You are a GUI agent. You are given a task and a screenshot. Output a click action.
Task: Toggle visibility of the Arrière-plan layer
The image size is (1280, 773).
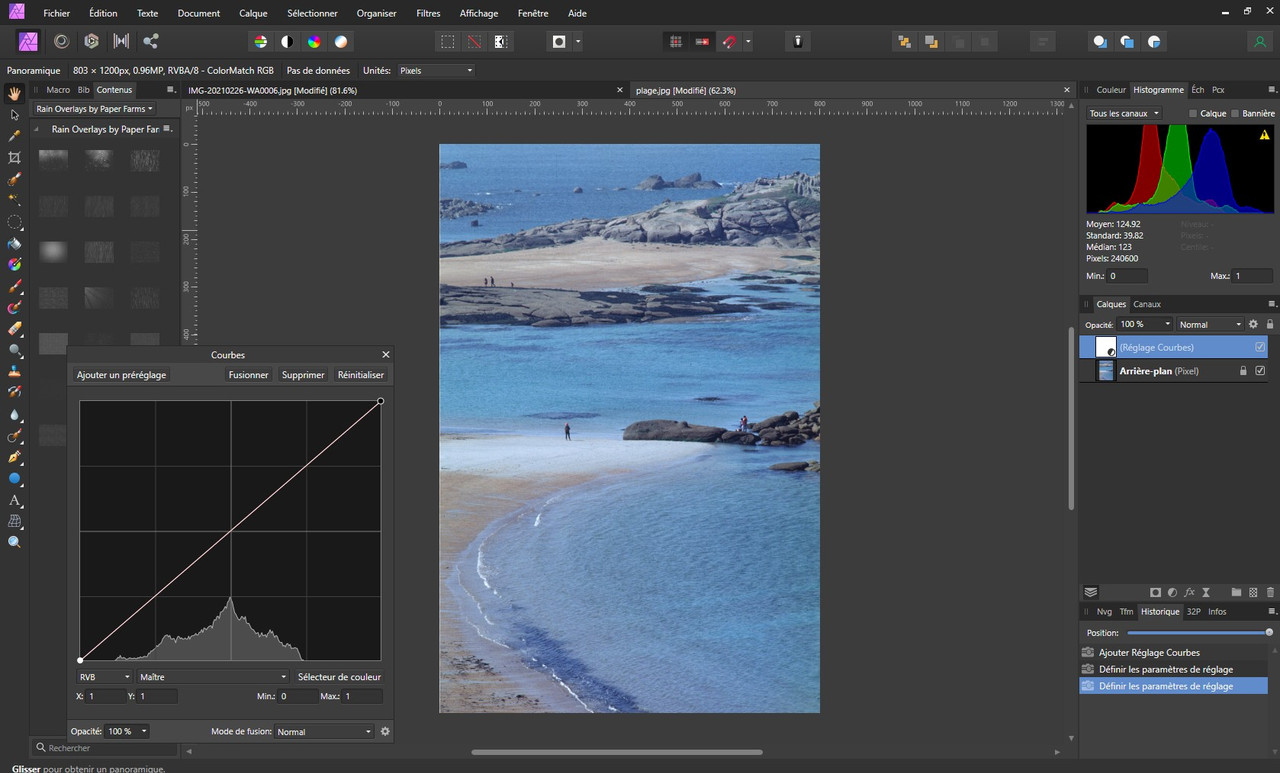pos(1260,371)
